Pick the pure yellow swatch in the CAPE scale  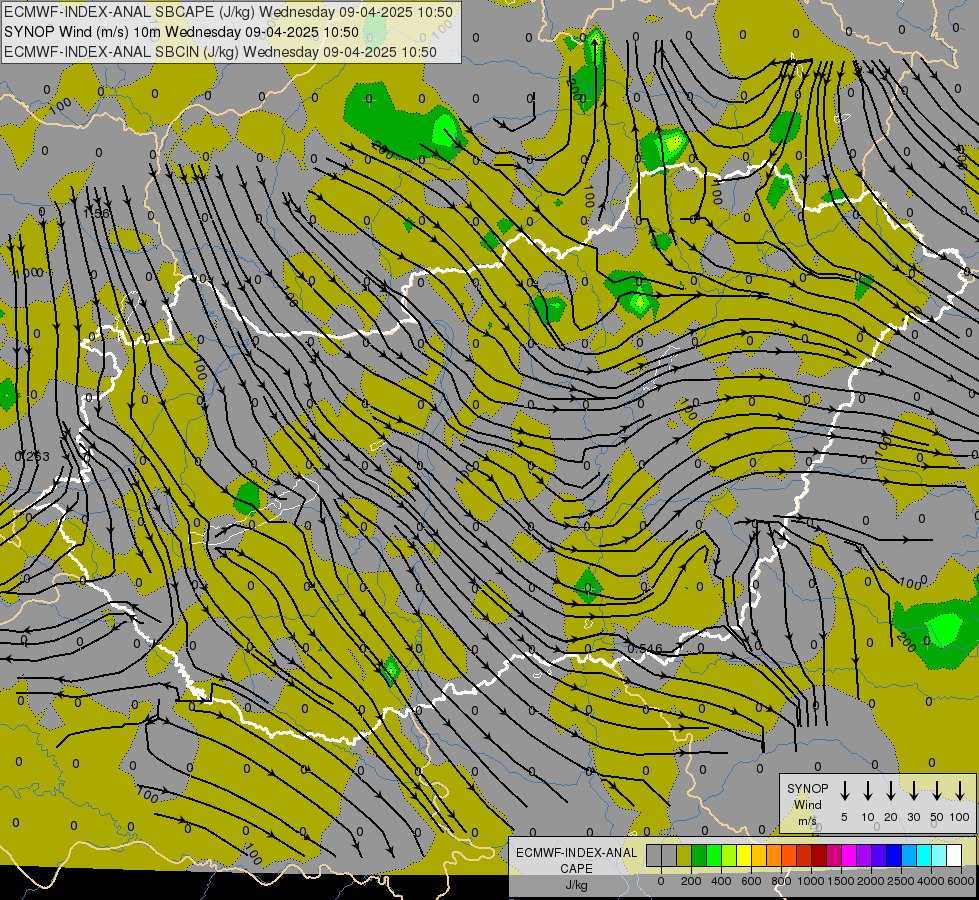point(744,855)
